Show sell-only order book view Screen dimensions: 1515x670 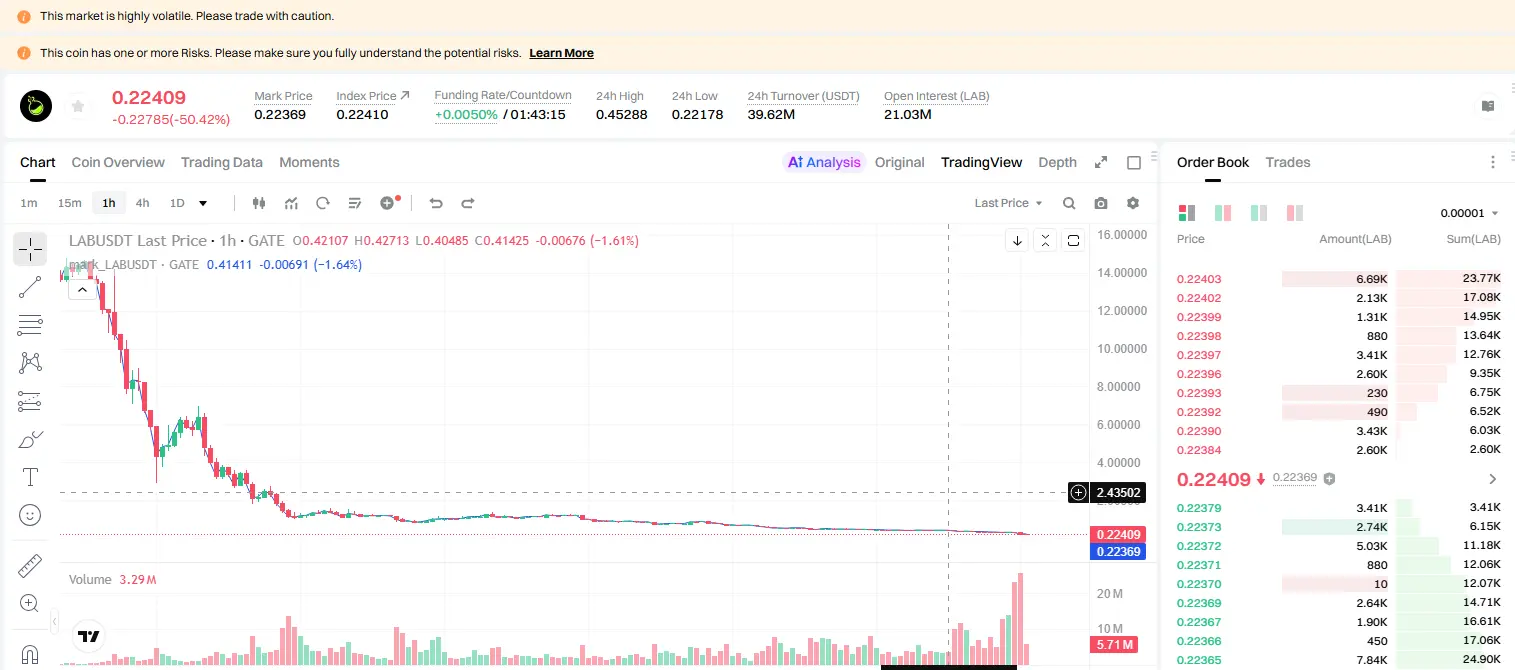[1295, 213]
